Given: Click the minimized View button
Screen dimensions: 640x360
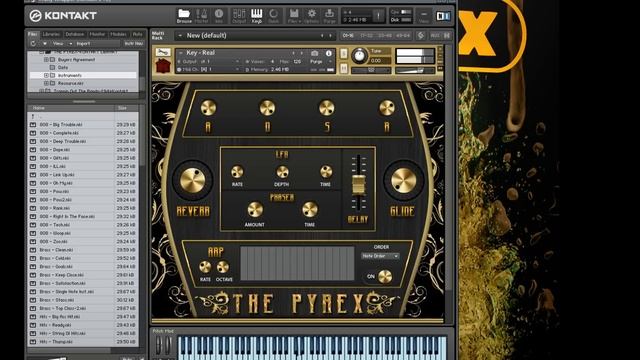Looking at the screenshot, I should tap(424, 16).
